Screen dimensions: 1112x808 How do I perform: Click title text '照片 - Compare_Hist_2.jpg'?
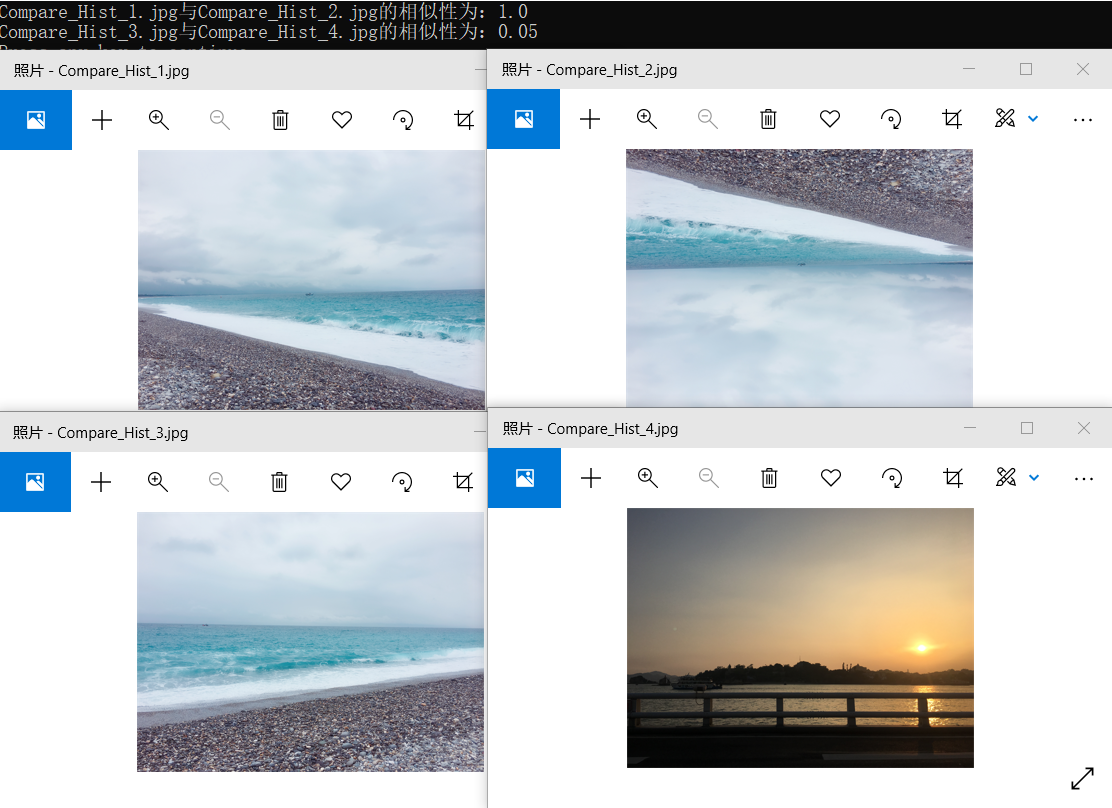589,70
